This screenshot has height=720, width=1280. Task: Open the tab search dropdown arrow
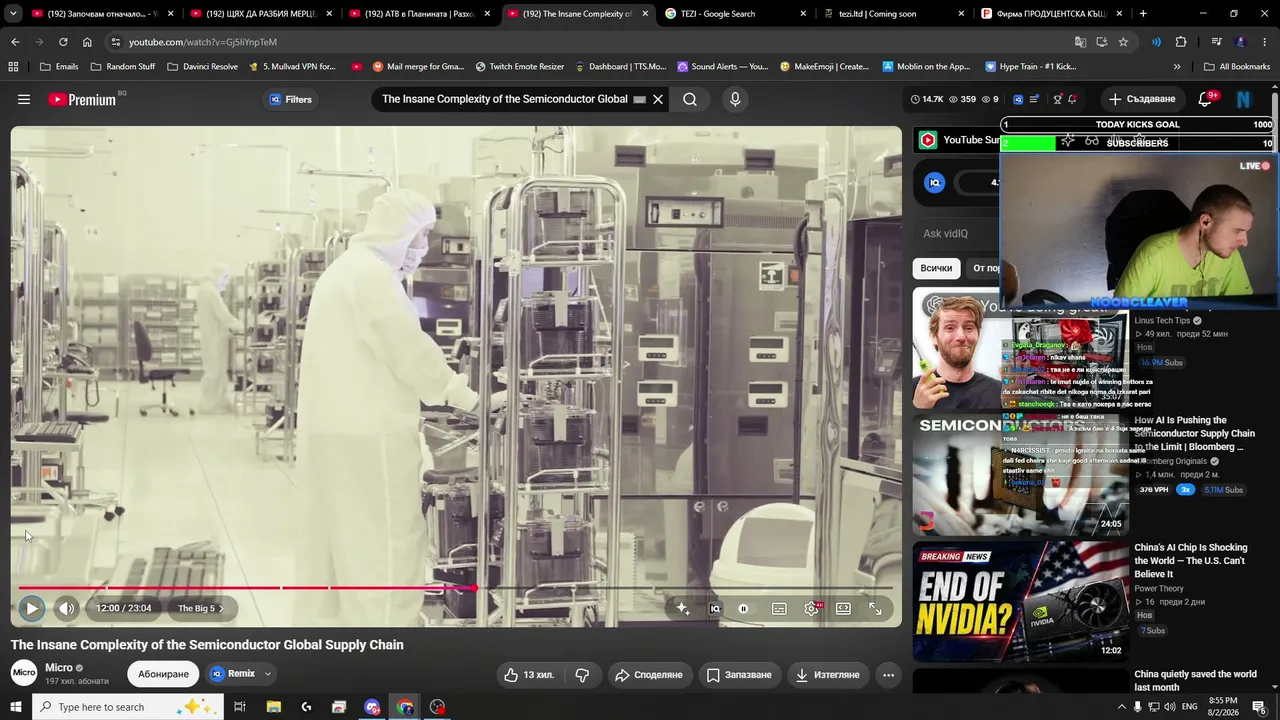tap(13, 14)
